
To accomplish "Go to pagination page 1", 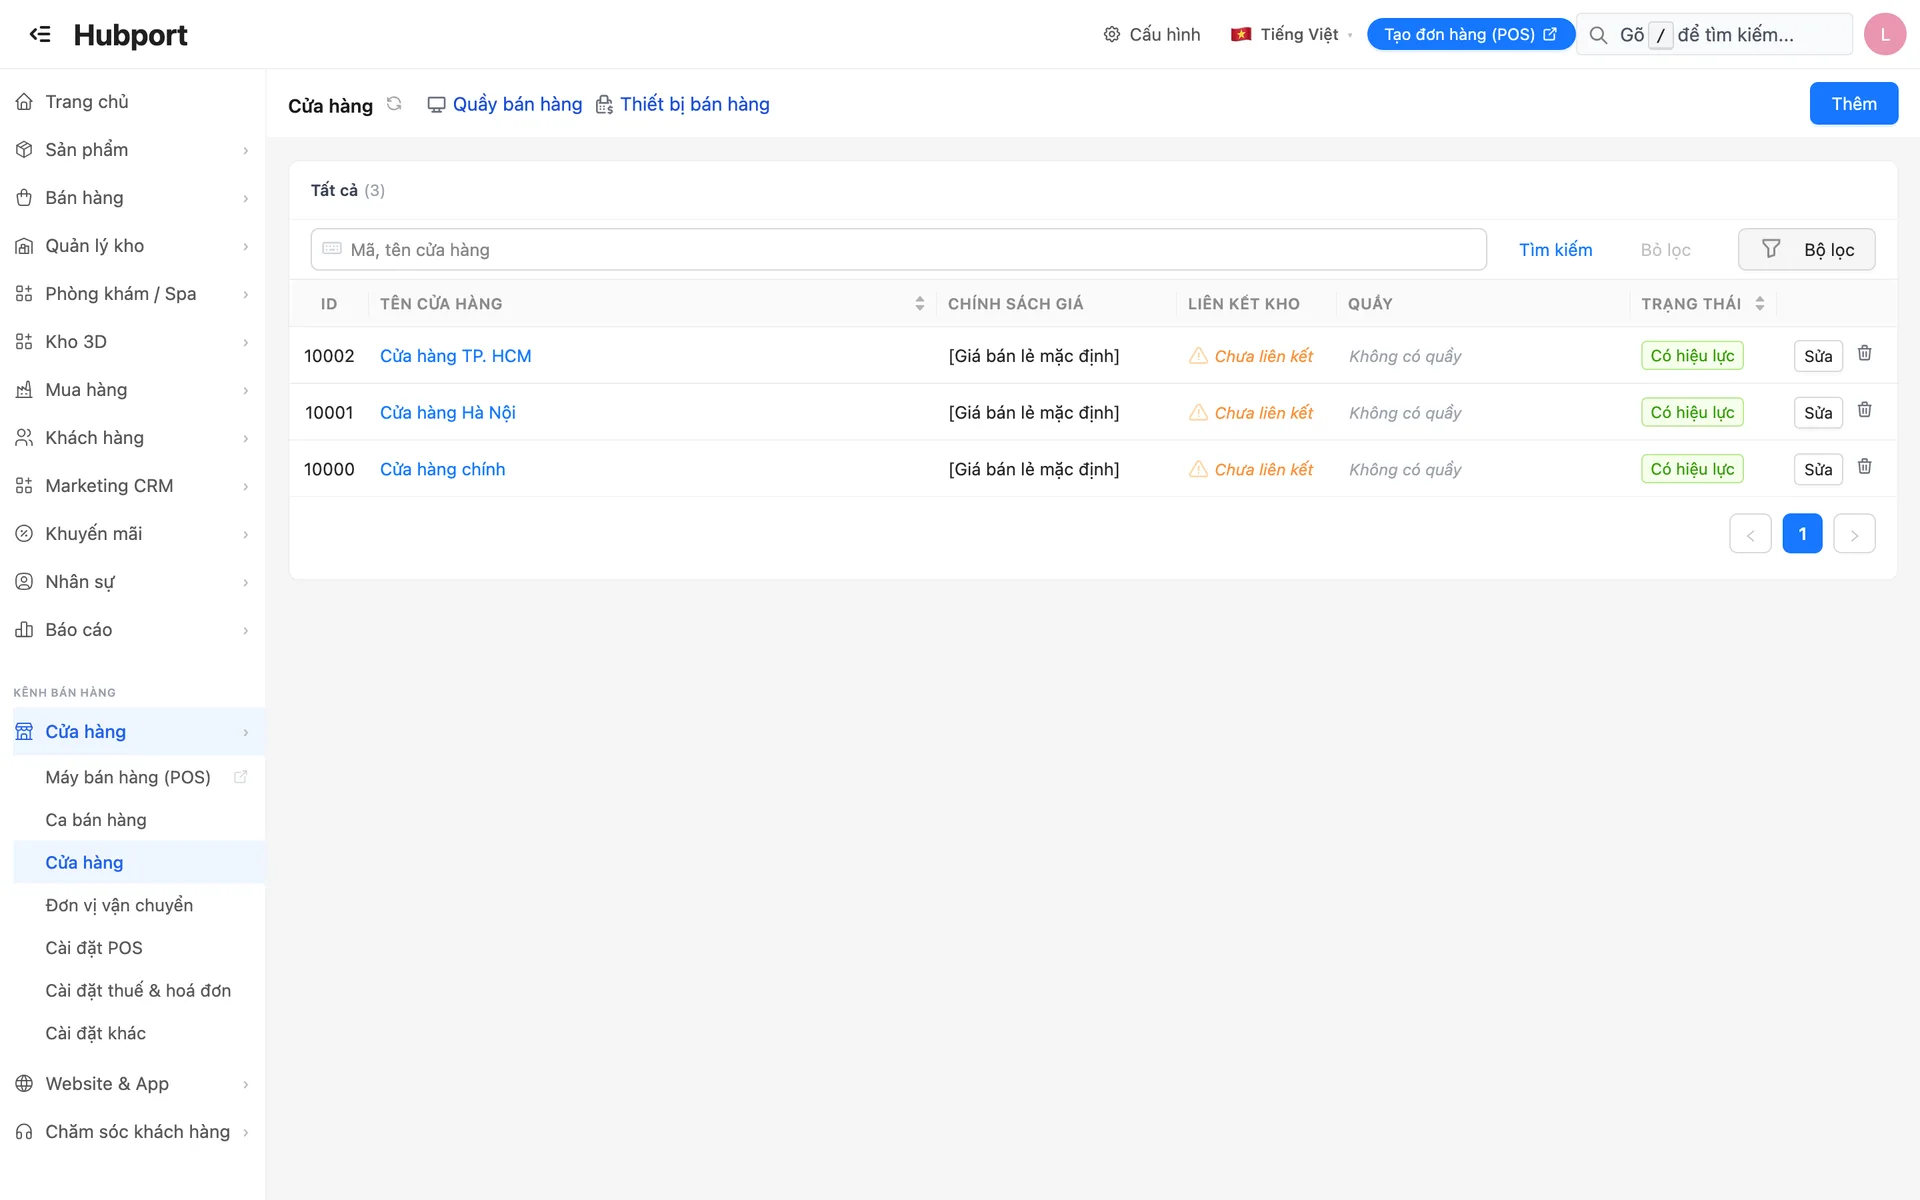I will pyautogui.click(x=1802, y=534).
